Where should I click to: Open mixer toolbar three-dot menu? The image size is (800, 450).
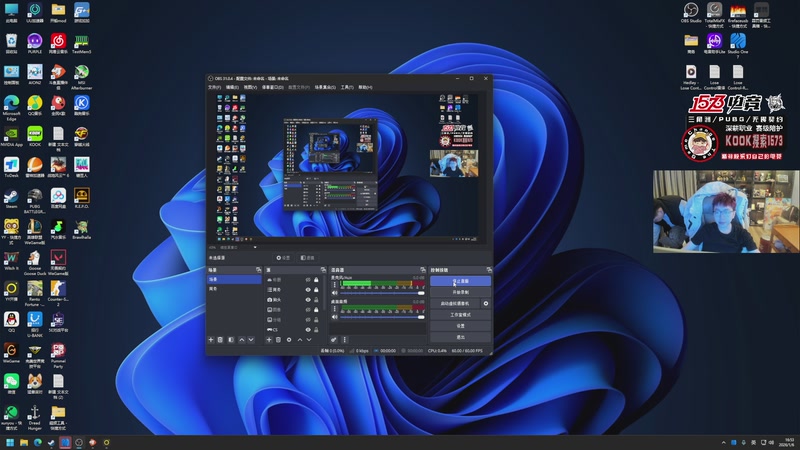pyautogui.click(x=344, y=340)
